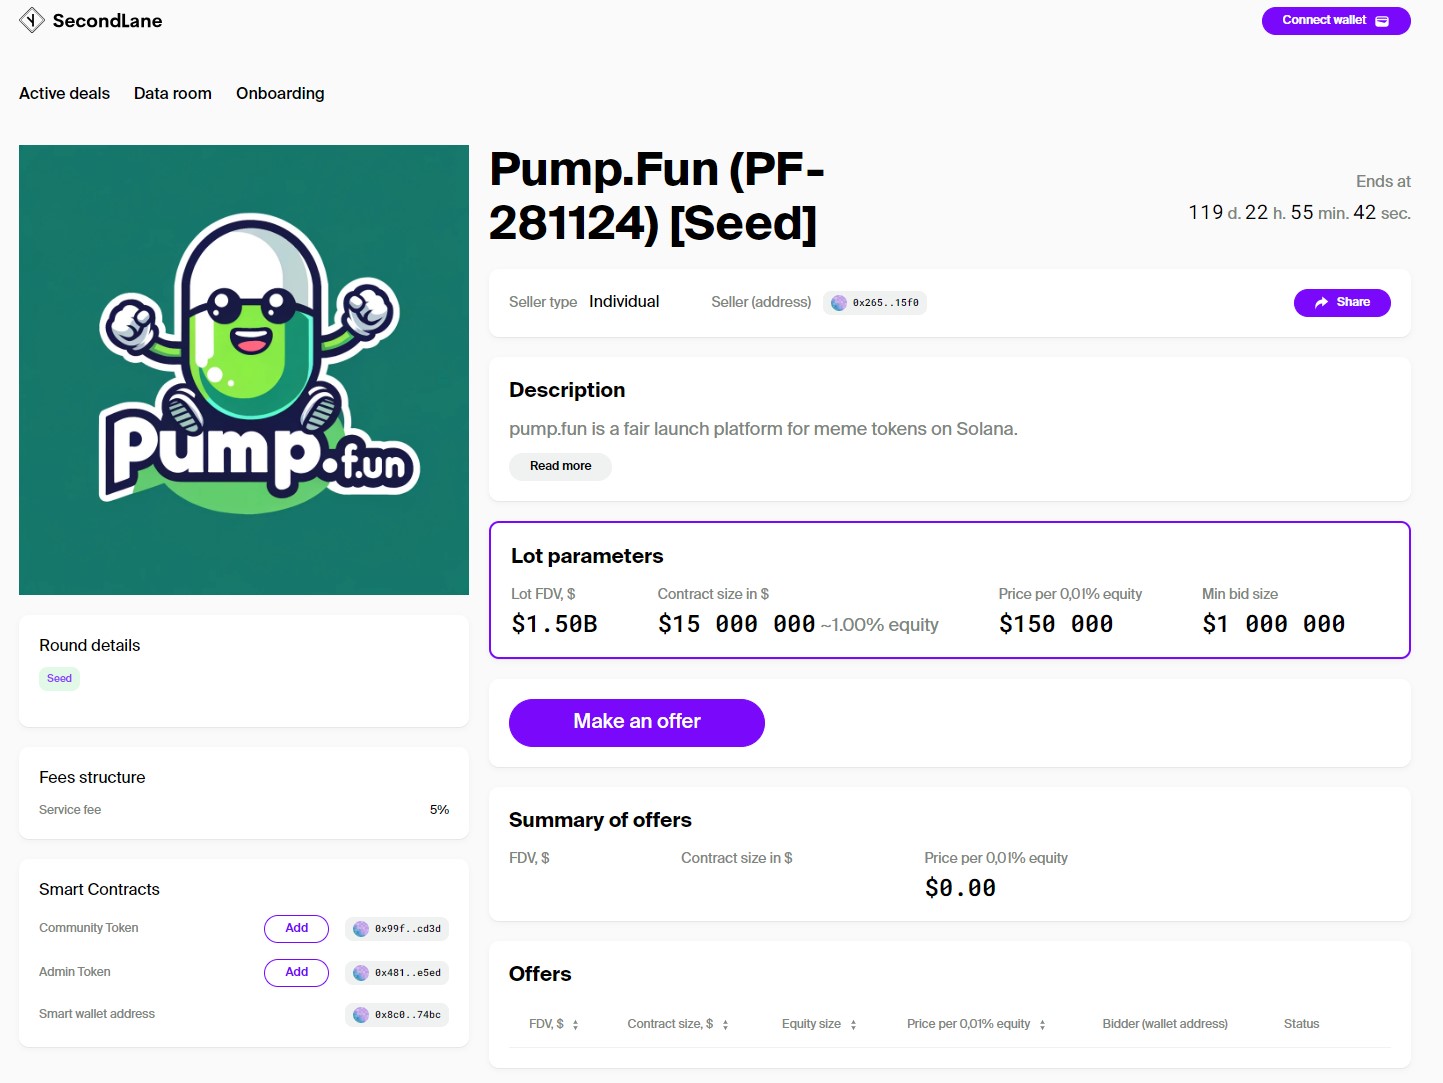Open the Onboarding tab
The height and width of the screenshot is (1083, 1443).
(x=280, y=93)
